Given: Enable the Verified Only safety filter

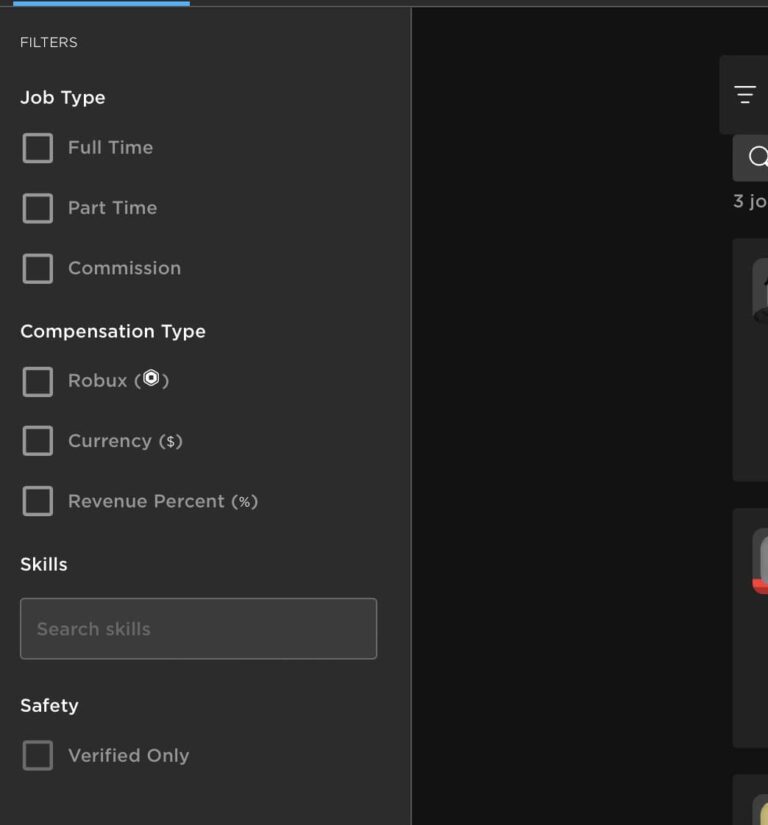Looking at the screenshot, I should pyautogui.click(x=37, y=755).
